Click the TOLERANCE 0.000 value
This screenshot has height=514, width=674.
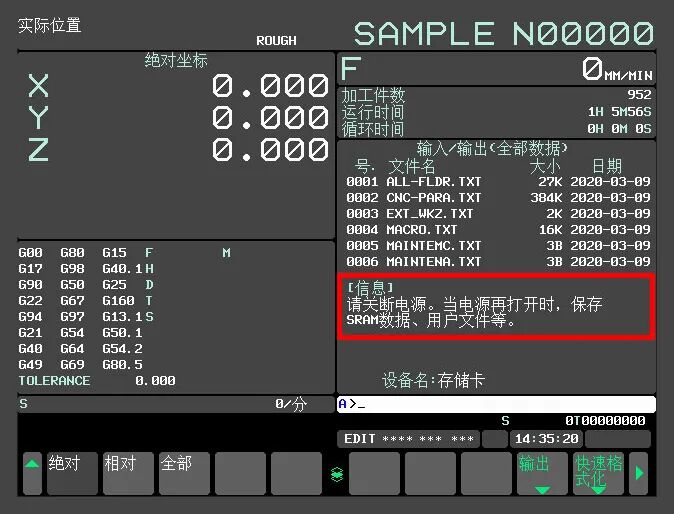coord(155,381)
